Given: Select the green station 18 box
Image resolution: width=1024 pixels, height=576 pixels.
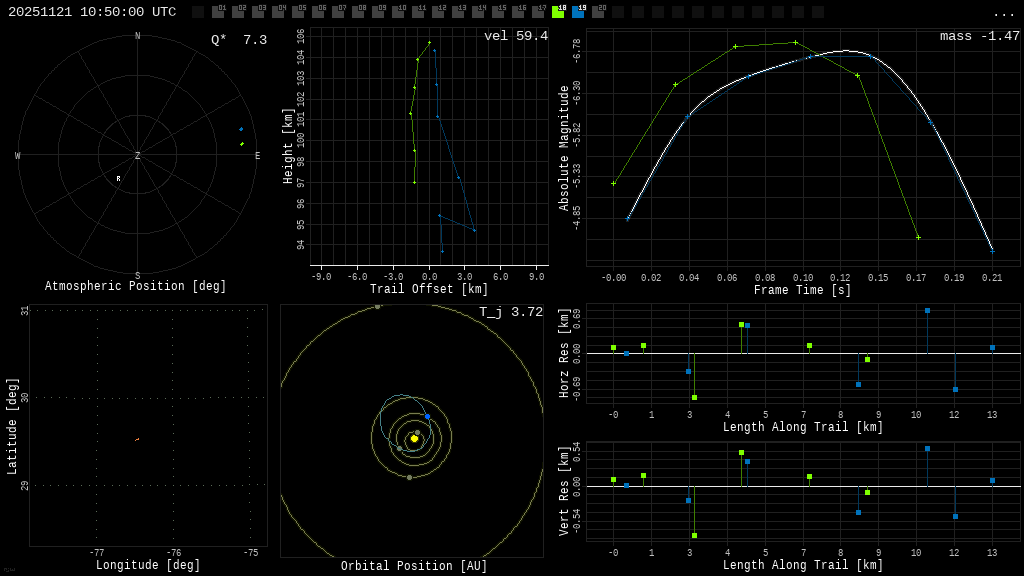Looking at the screenshot, I should (x=558, y=12).
